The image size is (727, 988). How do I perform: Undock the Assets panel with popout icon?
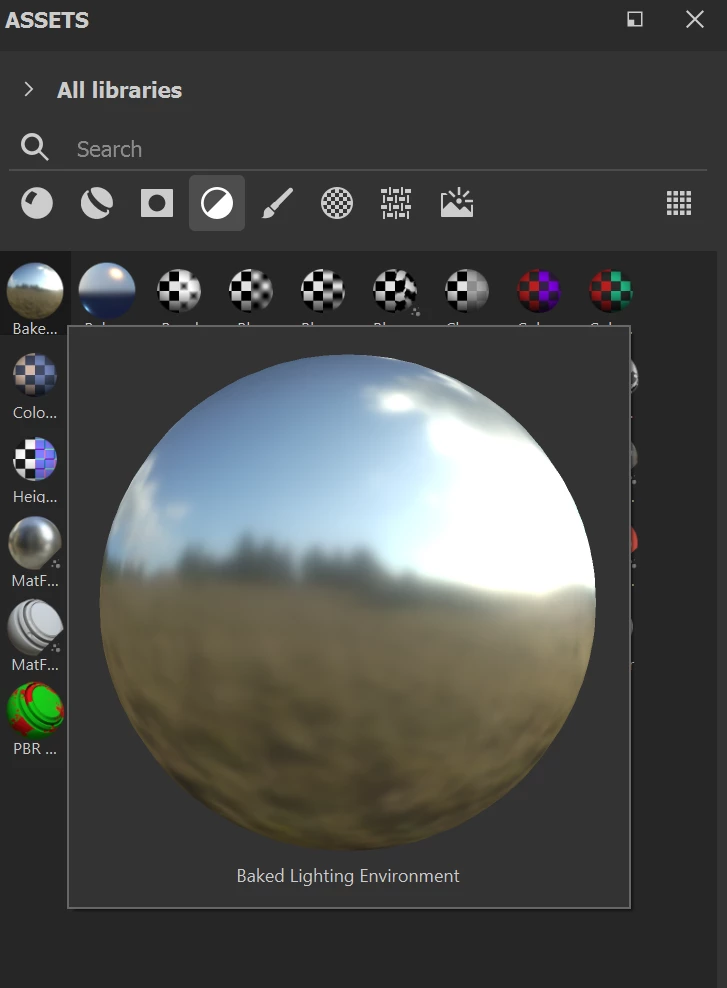tap(635, 19)
